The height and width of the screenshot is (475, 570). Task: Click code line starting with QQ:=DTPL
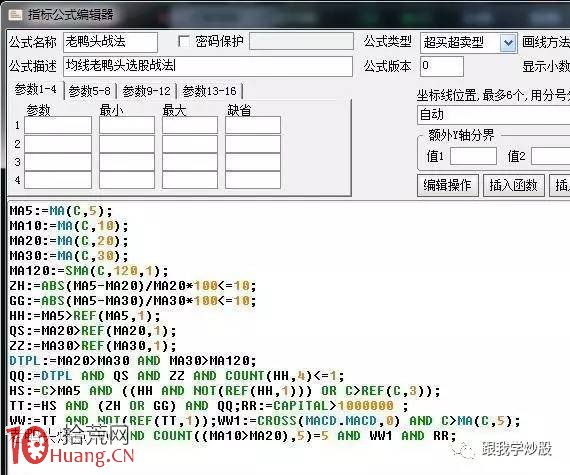pos(177,375)
